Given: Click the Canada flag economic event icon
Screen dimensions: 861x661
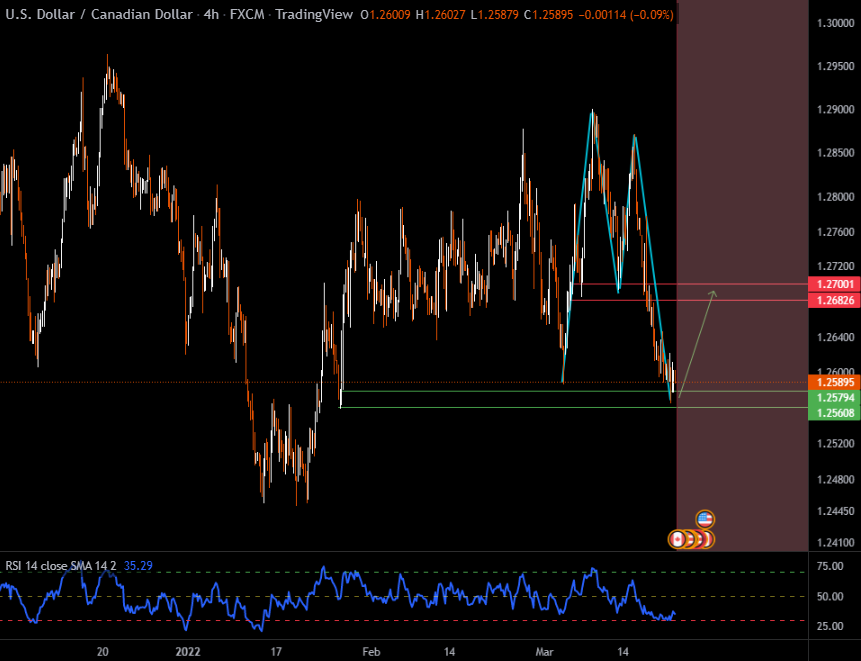Looking at the screenshot, I should point(677,539).
